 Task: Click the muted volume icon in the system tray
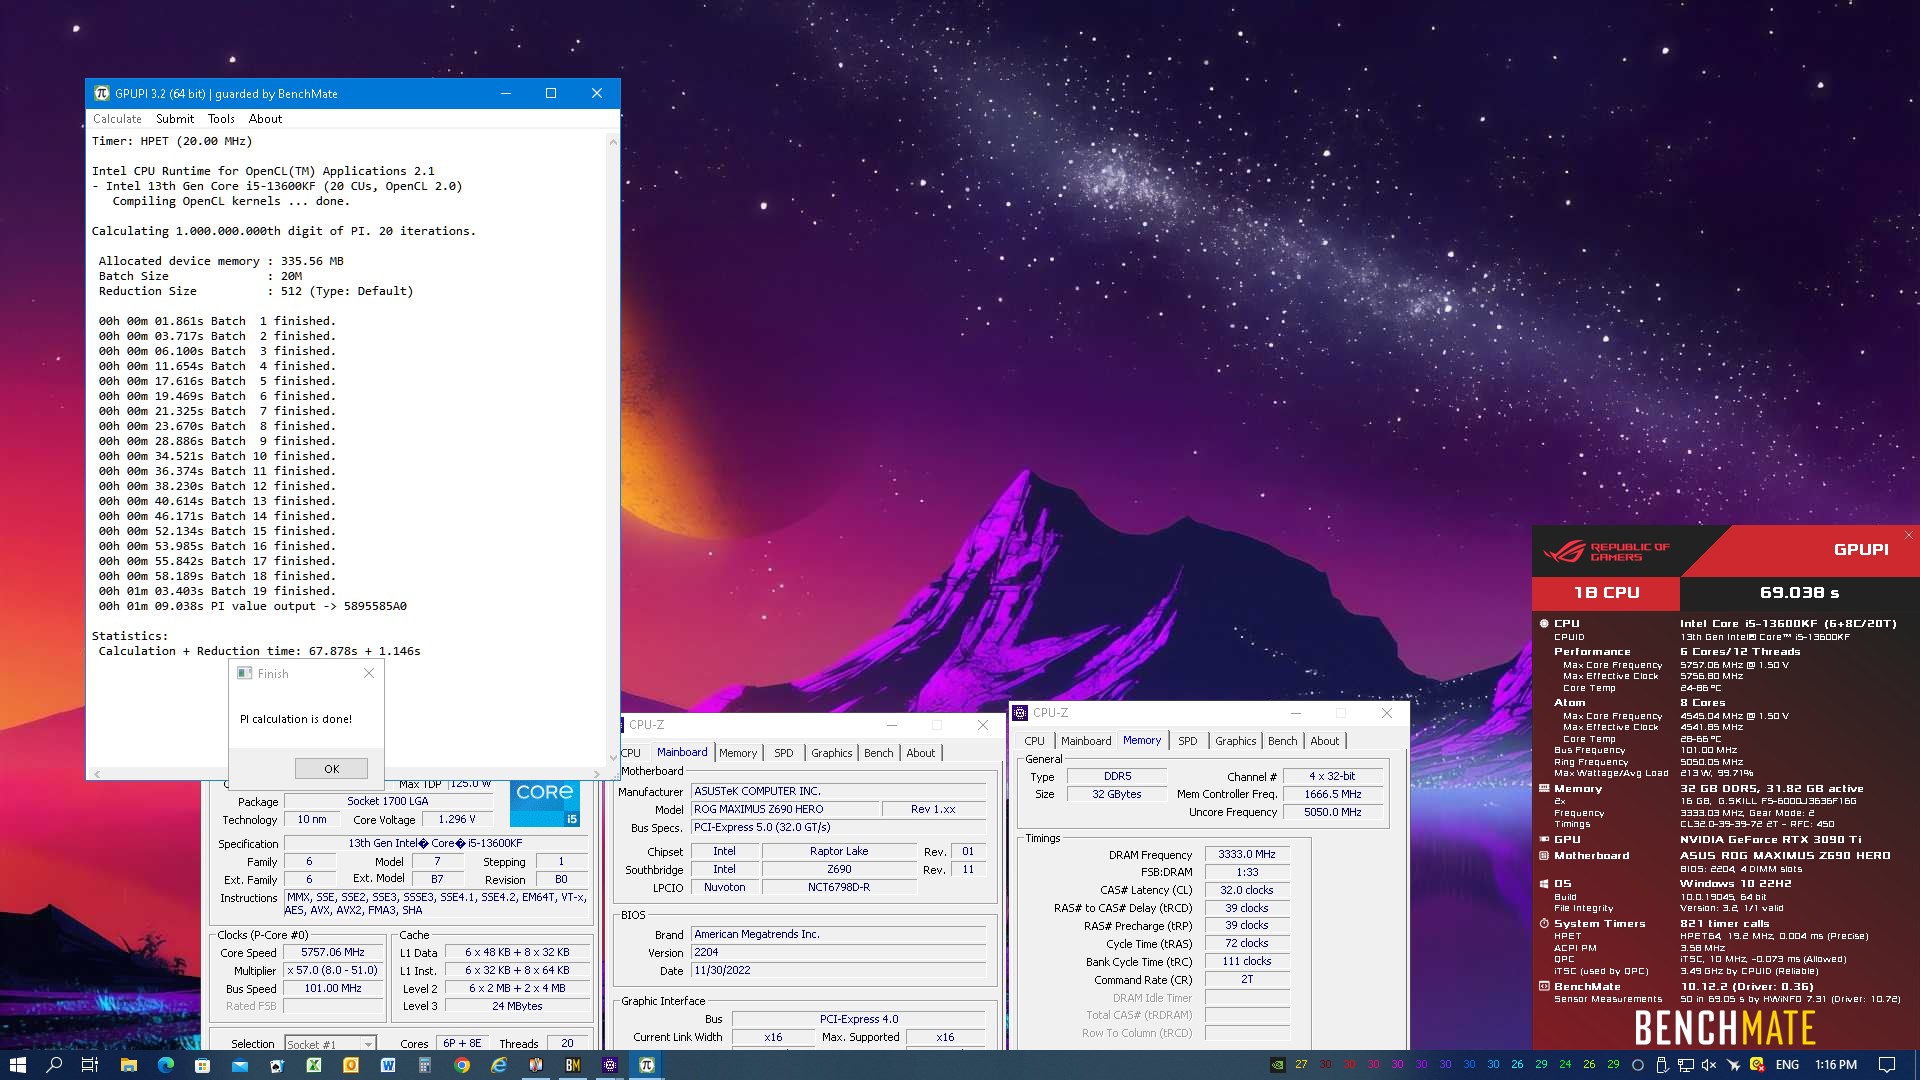click(1709, 1065)
